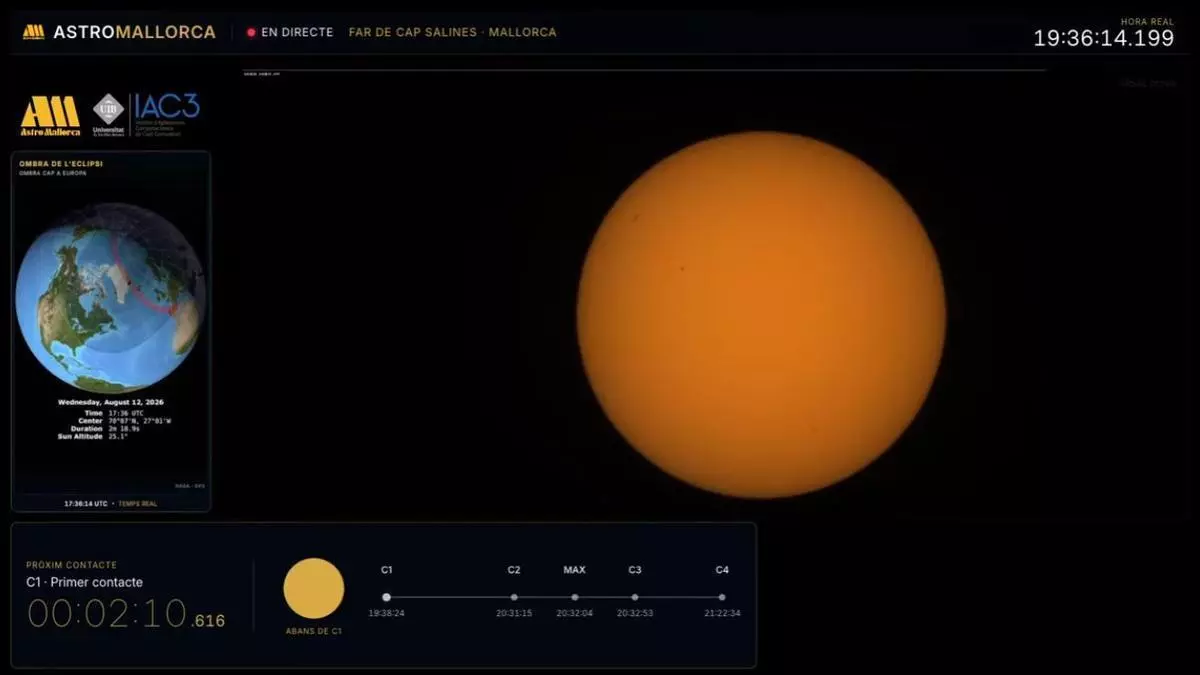This screenshot has height=675, width=1200.
Task: Click the 20:32:53 time under C3
Action: (635, 613)
